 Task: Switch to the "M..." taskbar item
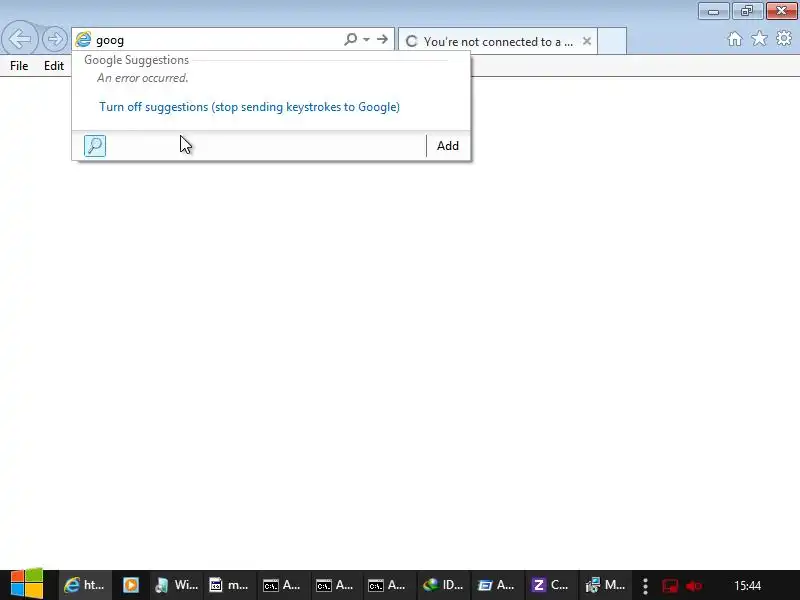tap(605, 585)
